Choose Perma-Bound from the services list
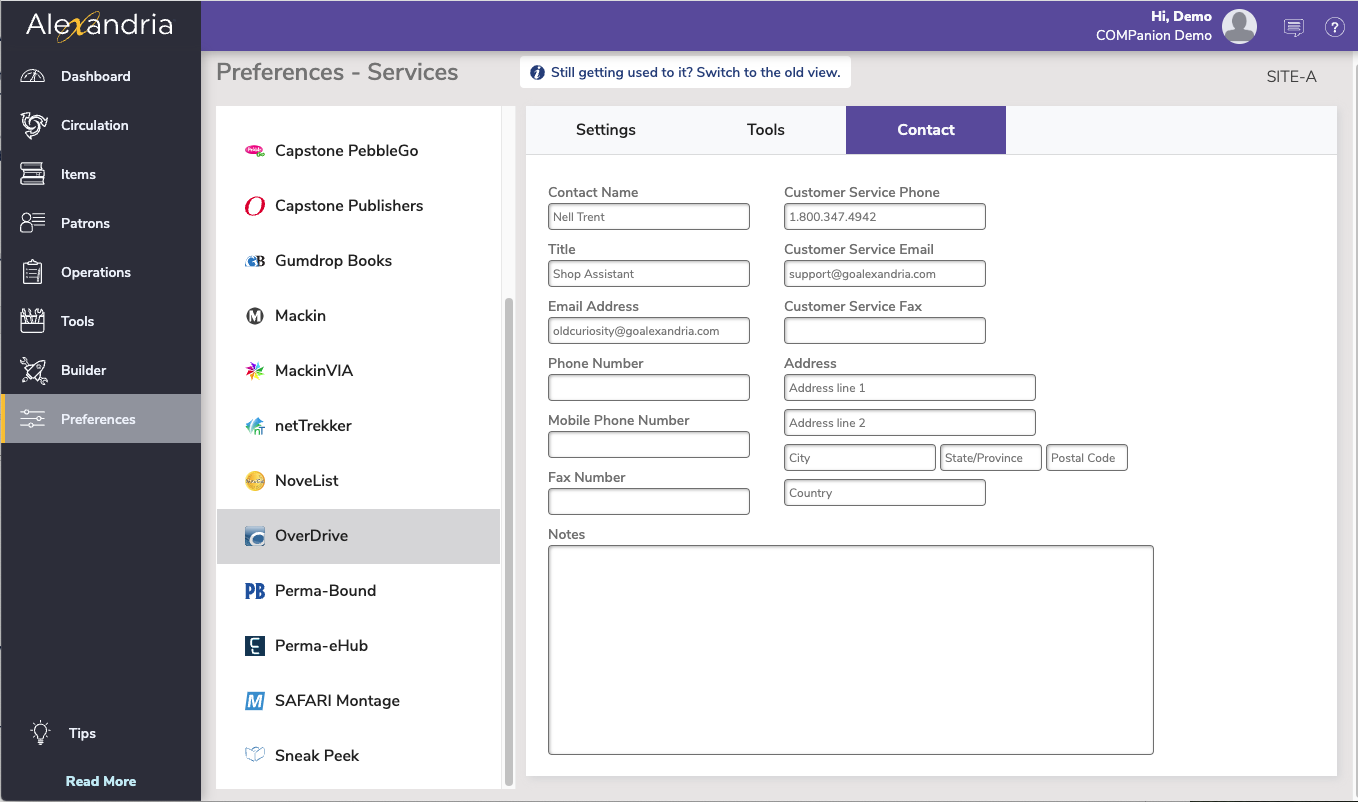Image resolution: width=1358 pixels, height=802 pixels. pos(325,591)
